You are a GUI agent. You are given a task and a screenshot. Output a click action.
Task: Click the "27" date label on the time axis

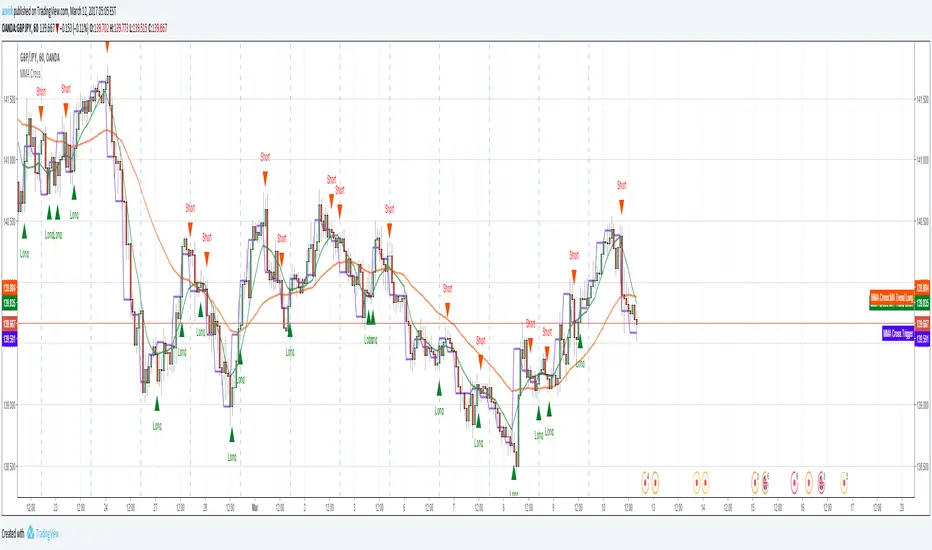point(155,507)
